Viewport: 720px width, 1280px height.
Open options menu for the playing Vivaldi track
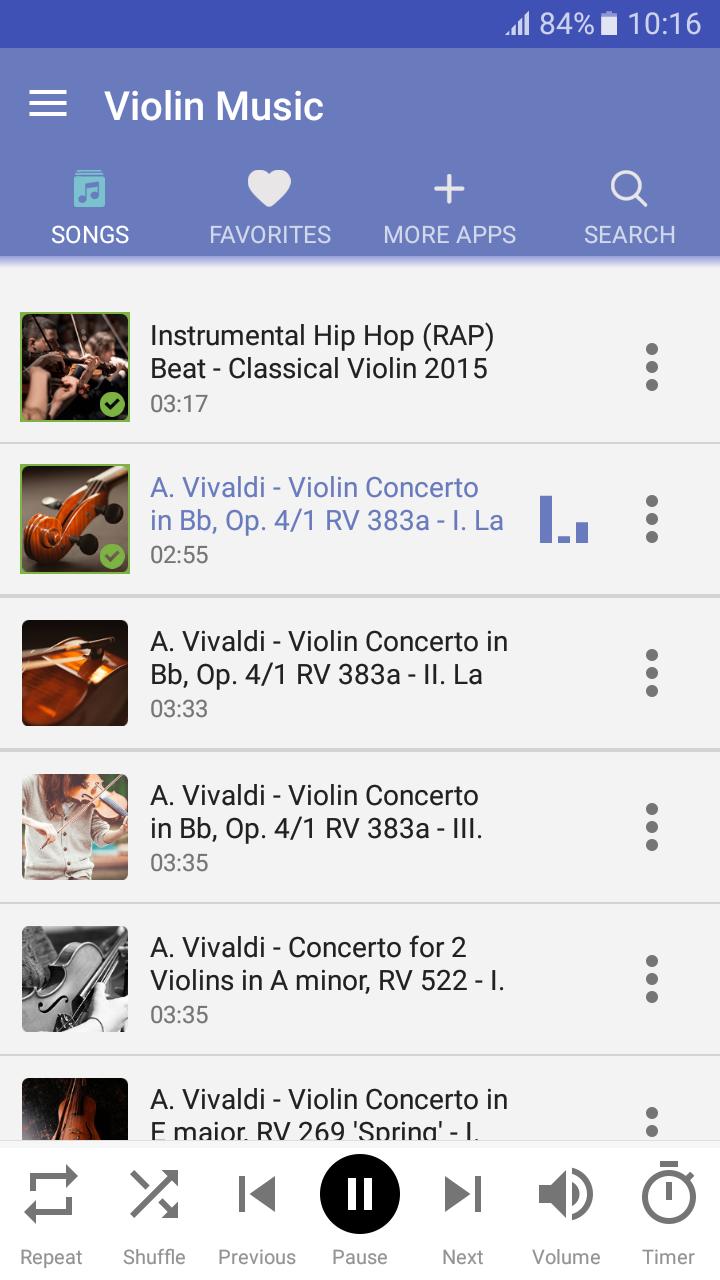click(x=652, y=519)
